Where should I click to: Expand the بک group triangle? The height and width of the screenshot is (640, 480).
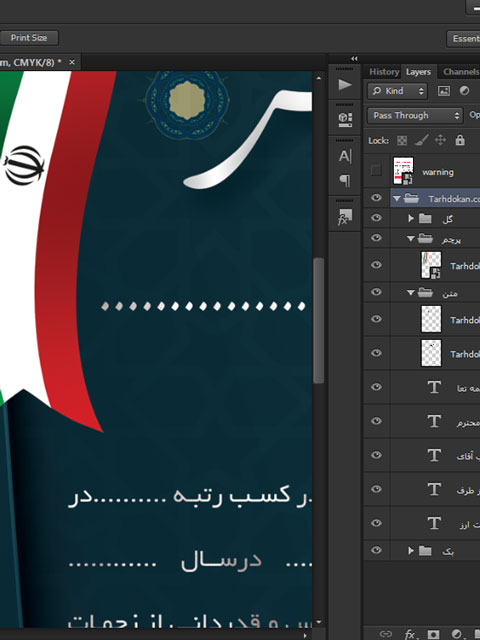coord(411,551)
